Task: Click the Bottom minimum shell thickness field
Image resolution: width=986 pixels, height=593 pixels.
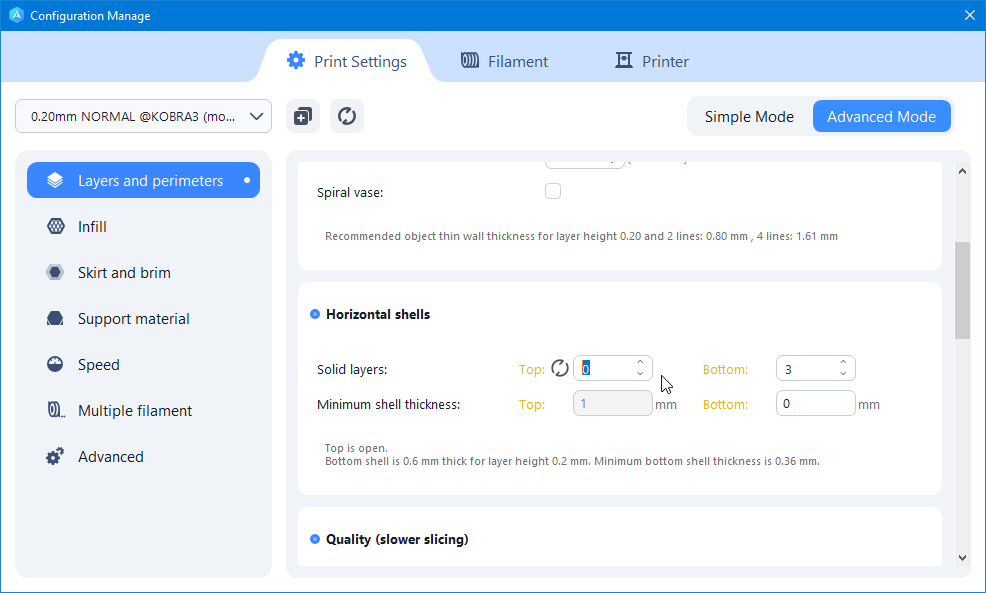Action: (816, 403)
